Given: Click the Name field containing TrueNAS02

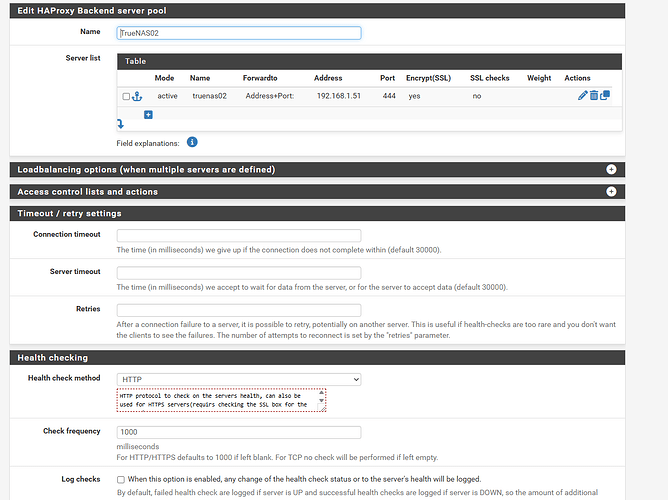Looking at the screenshot, I should [x=238, y=32].
